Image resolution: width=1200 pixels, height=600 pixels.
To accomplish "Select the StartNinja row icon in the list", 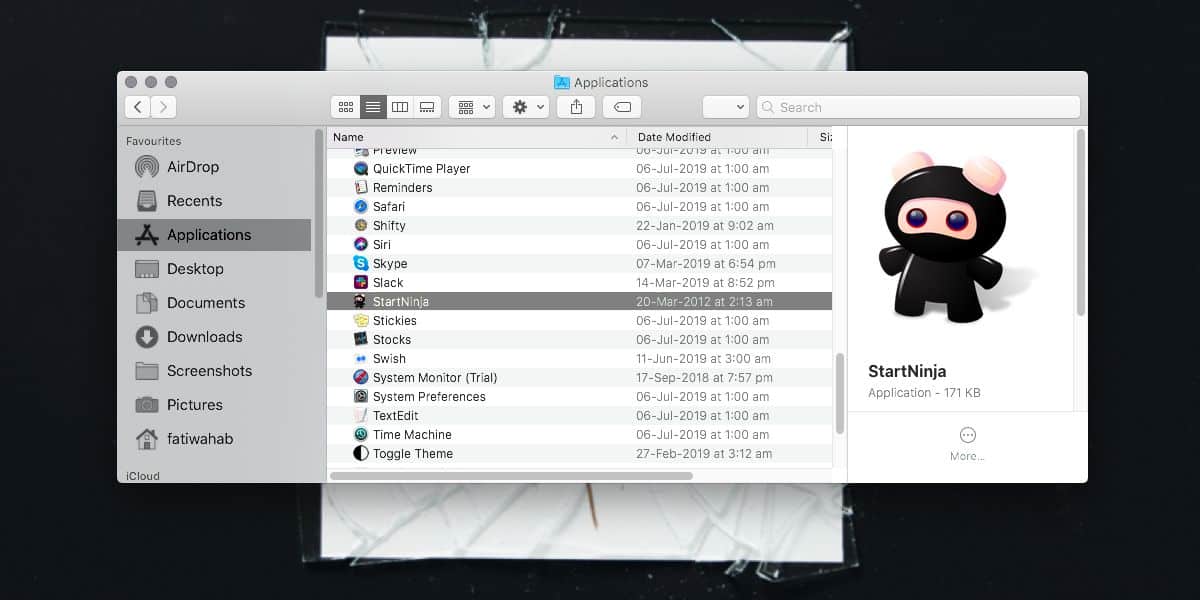I will click(361, 302).
